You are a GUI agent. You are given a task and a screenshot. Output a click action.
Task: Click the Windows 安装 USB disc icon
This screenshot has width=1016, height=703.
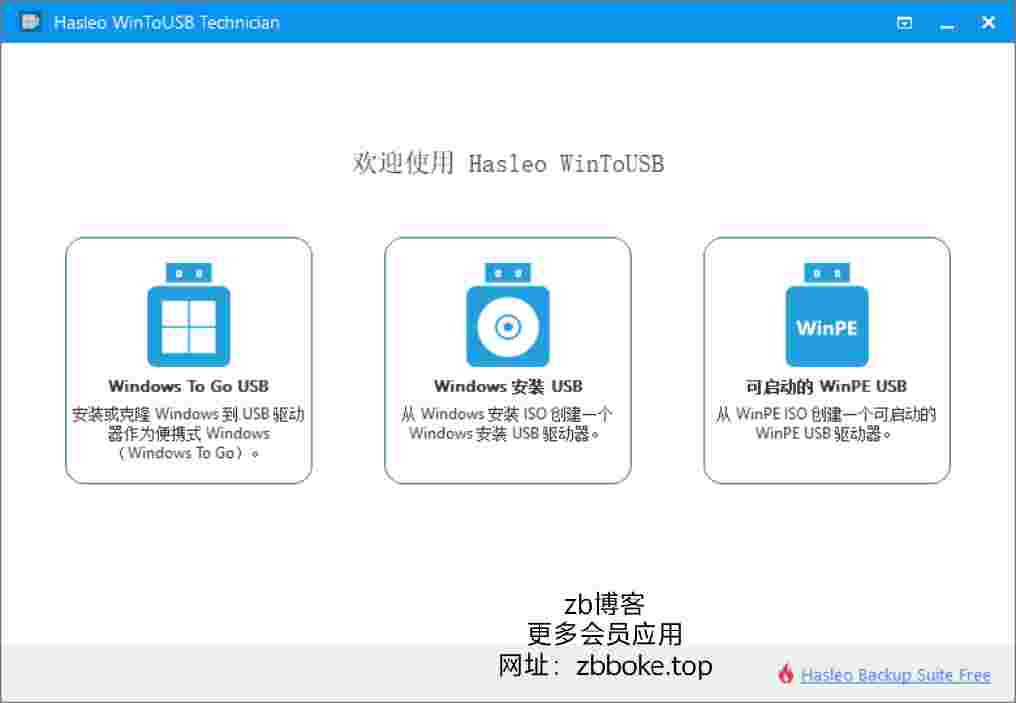click(508, 314)
